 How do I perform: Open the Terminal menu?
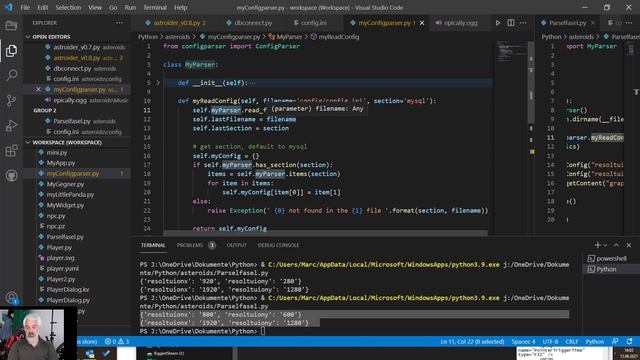click(x=155, y=7)
